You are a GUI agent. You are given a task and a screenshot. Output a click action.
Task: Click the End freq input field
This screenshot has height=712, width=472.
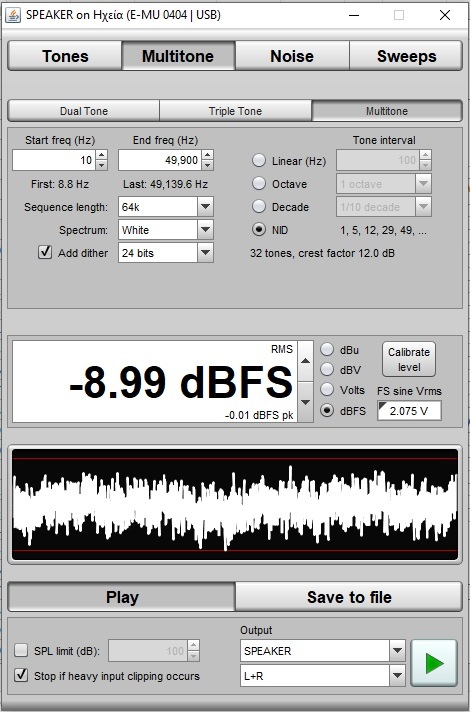pos(160,160)
